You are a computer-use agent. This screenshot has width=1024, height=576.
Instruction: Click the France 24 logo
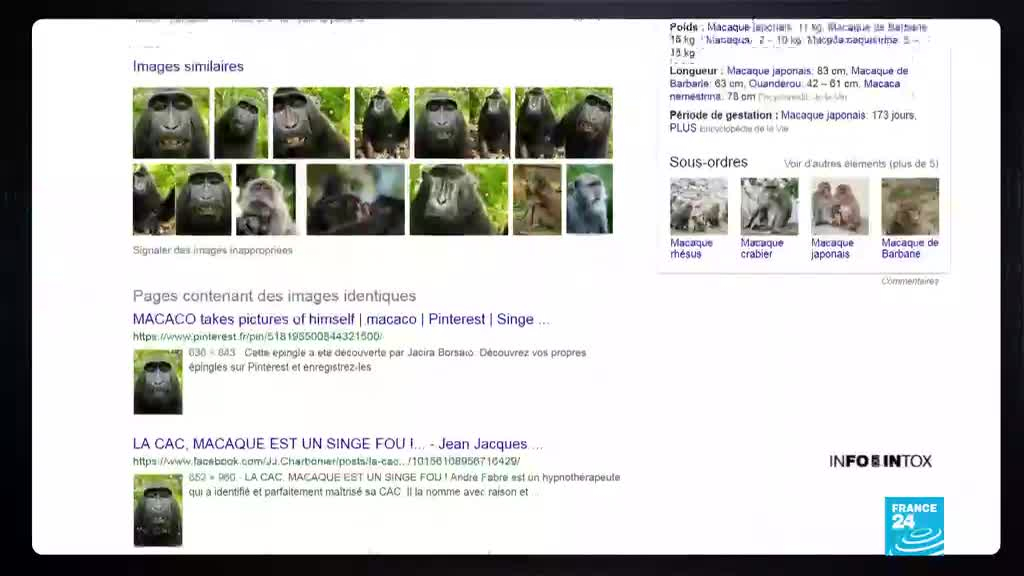point(914,526)
